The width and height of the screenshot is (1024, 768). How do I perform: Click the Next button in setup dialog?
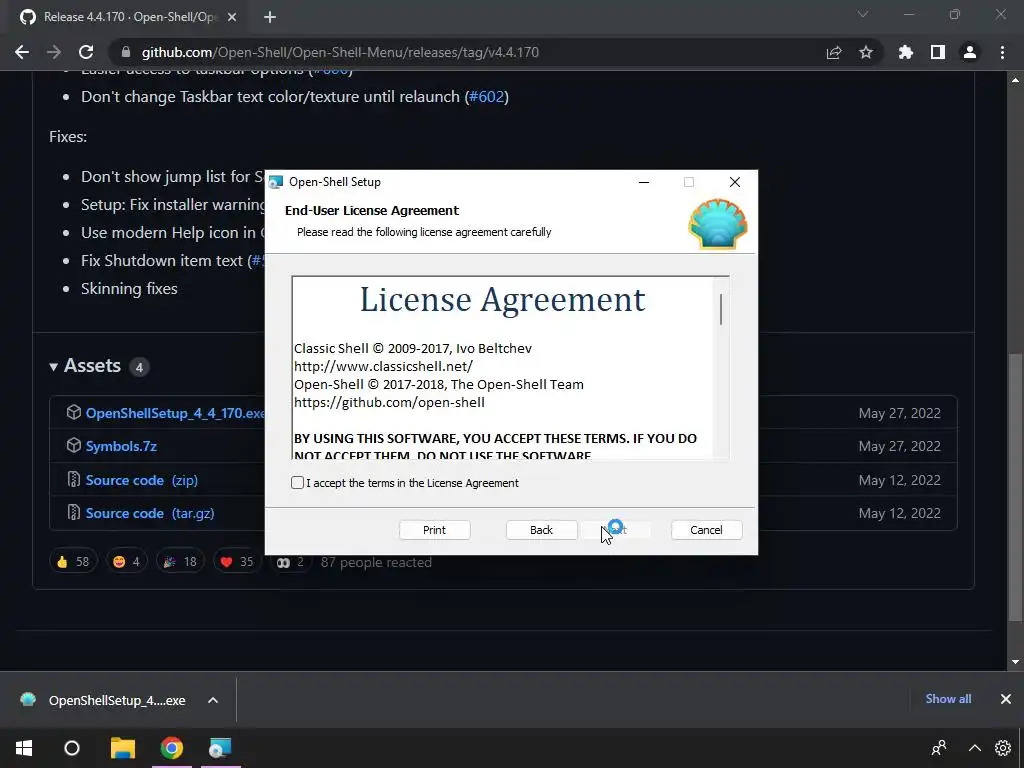(x=617, y=530)
